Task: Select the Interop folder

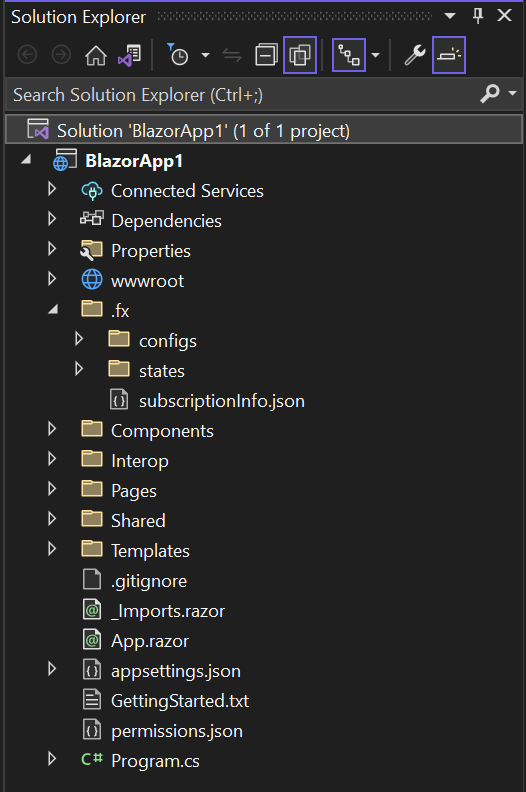Action: click(140, 461)
